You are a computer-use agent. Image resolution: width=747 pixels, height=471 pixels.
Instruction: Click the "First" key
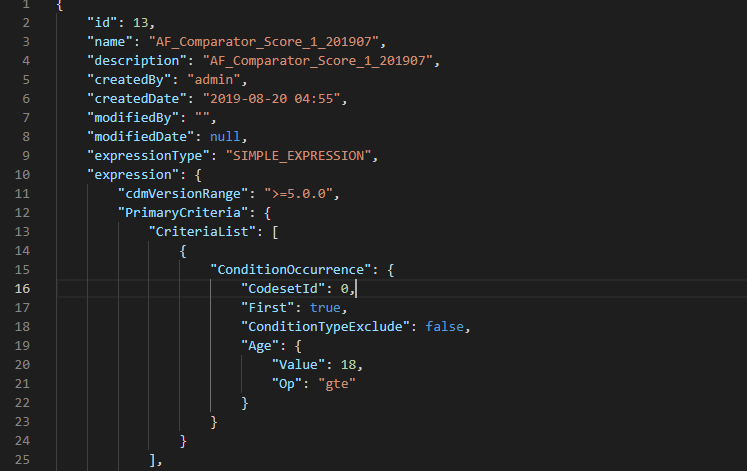click(x=267, y=308)
